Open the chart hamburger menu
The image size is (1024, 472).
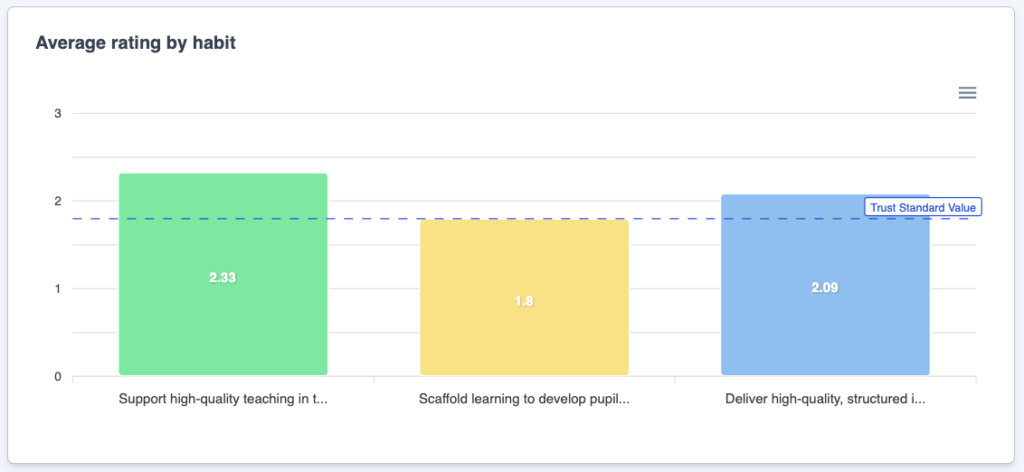967,93
